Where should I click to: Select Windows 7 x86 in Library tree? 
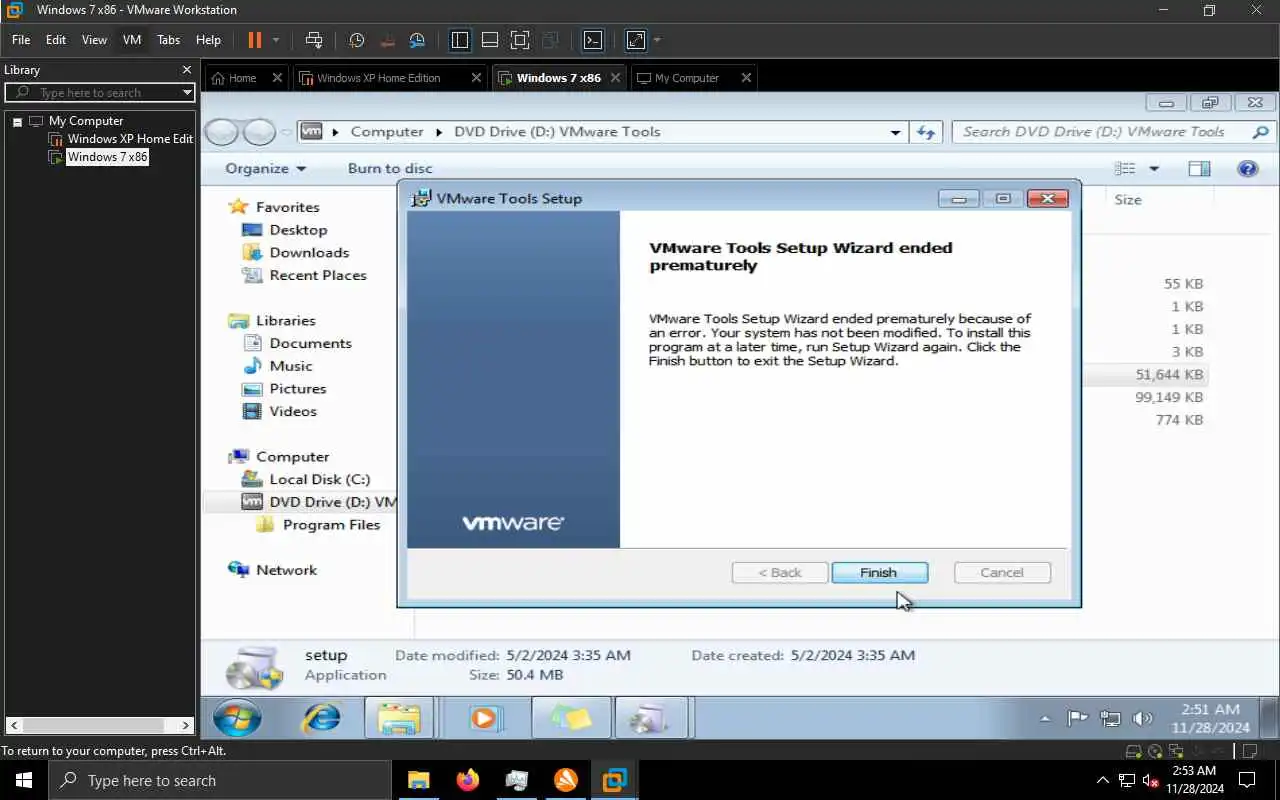coord(107,157)
